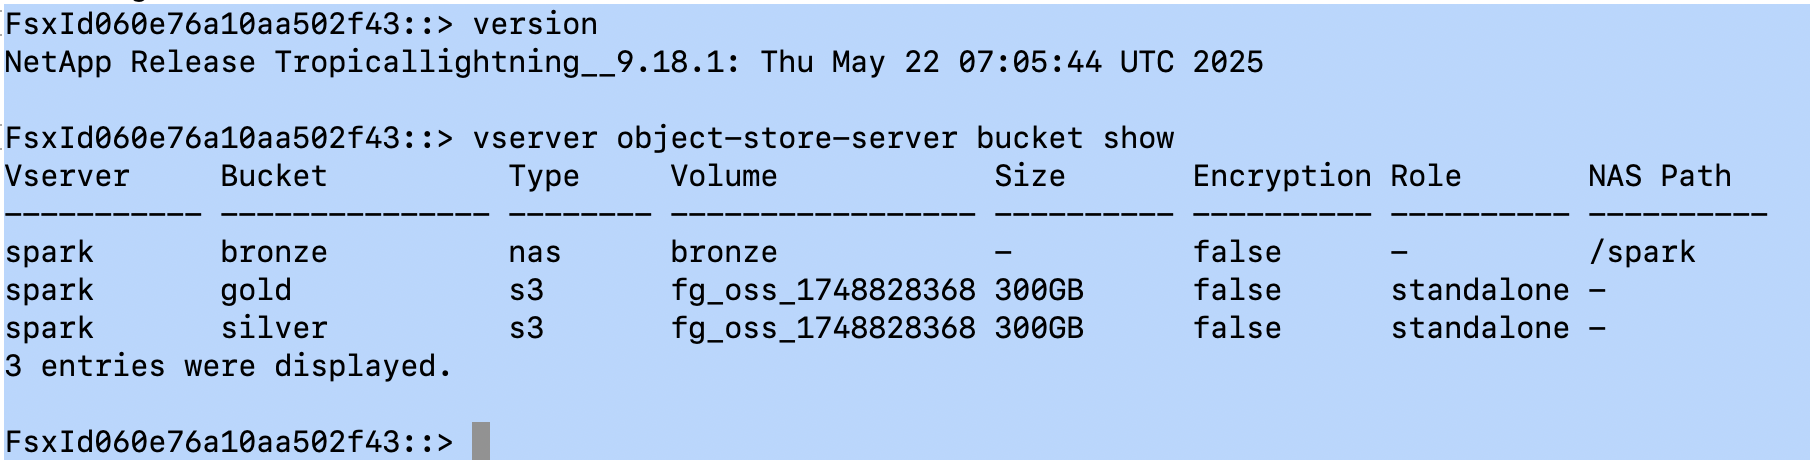Click the Size column header
1810x474 pixels.
click(1030, 176)
